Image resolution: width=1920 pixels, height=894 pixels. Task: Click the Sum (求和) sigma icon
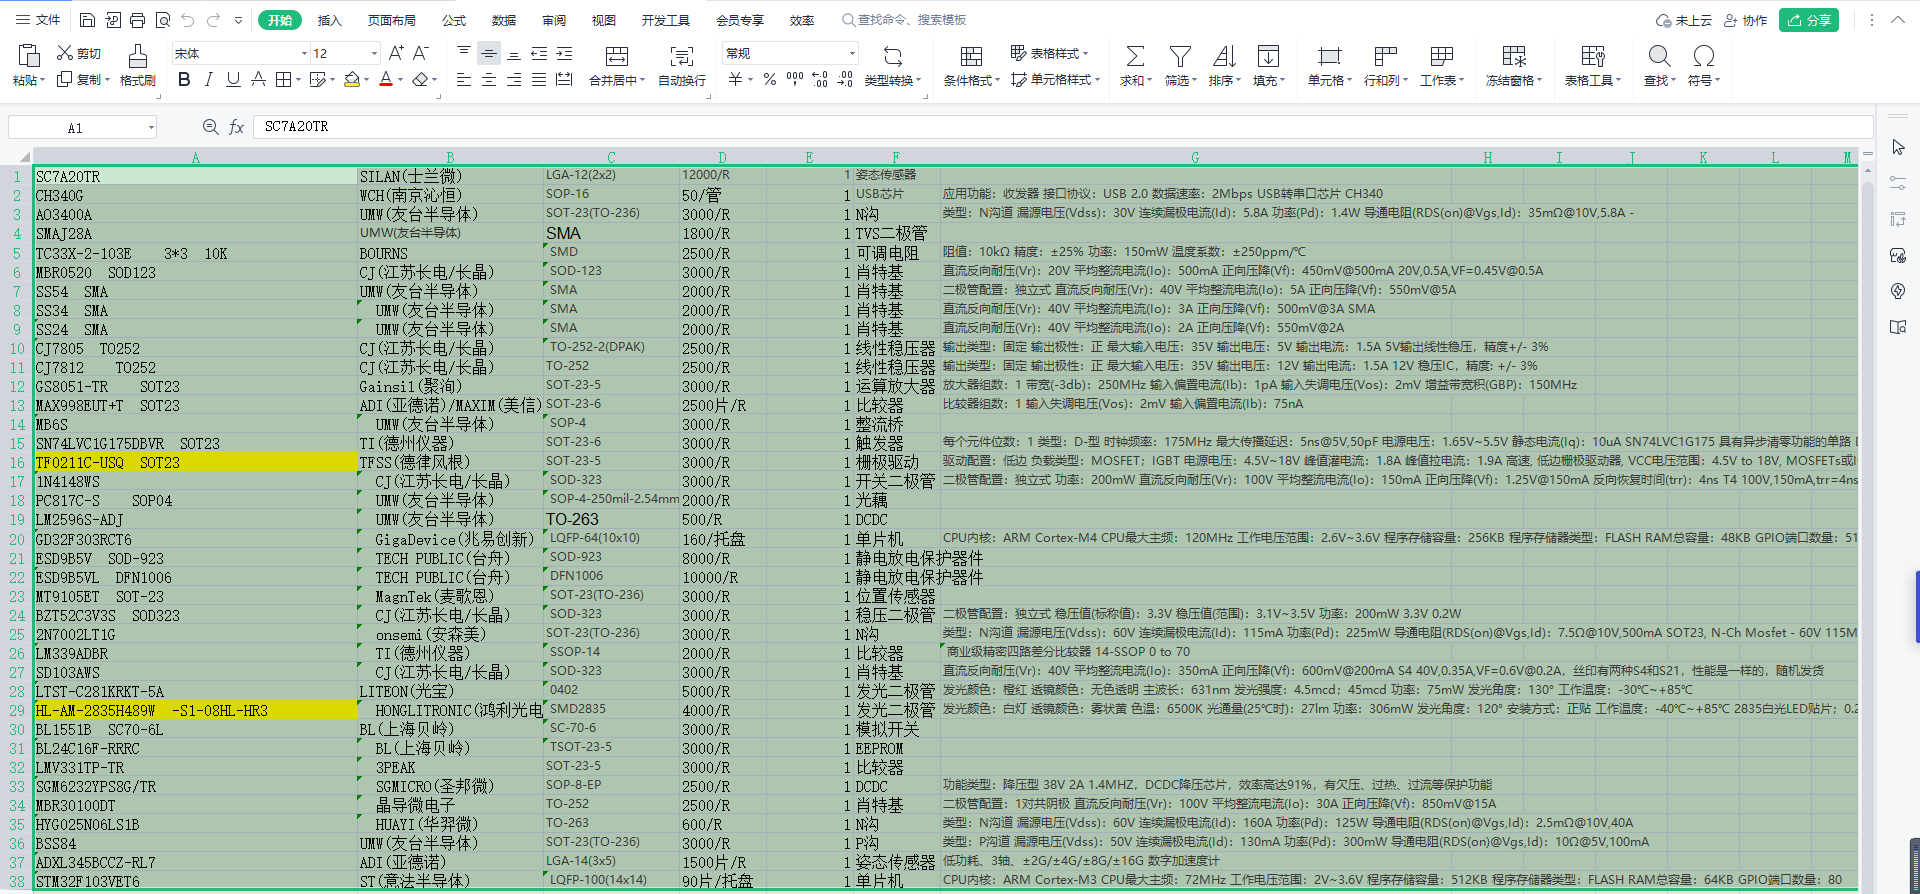[x=1135, y=56]
